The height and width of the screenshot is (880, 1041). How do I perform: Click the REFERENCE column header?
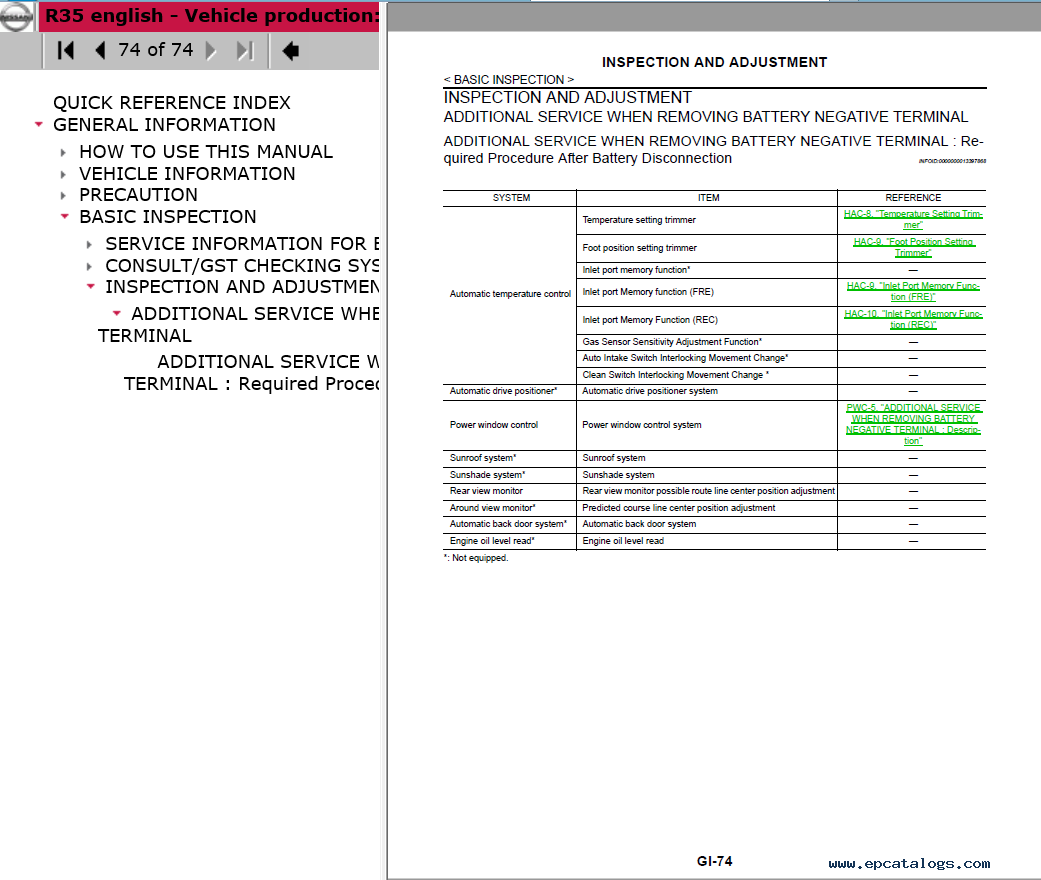pos(913,198)
